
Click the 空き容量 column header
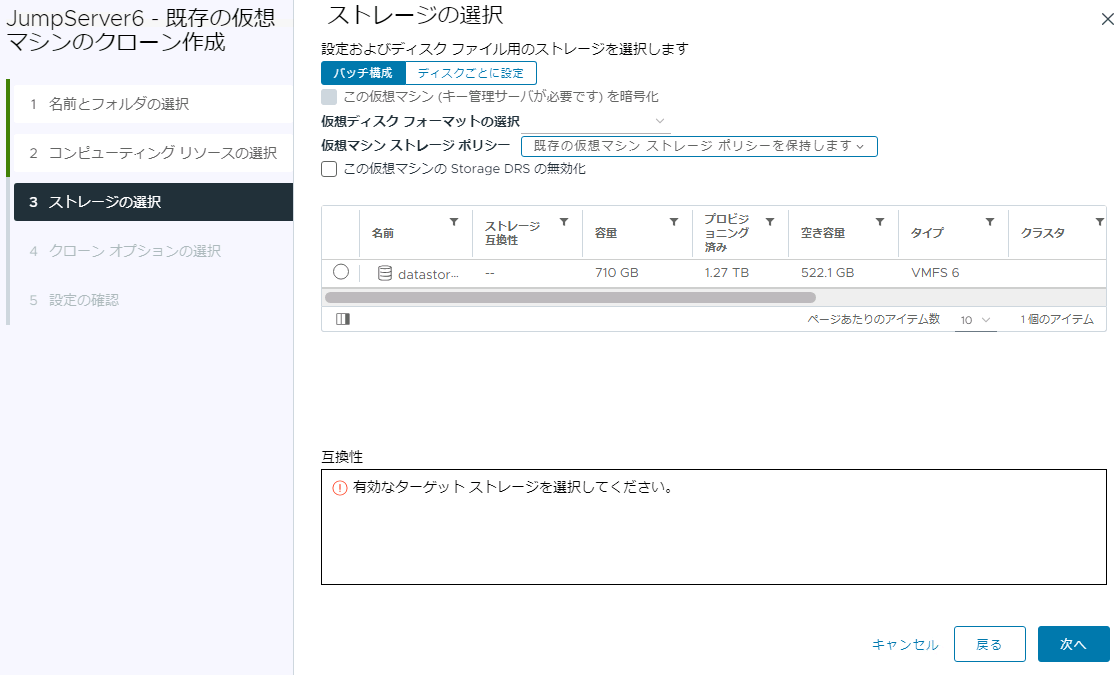[x=823, y=233]
